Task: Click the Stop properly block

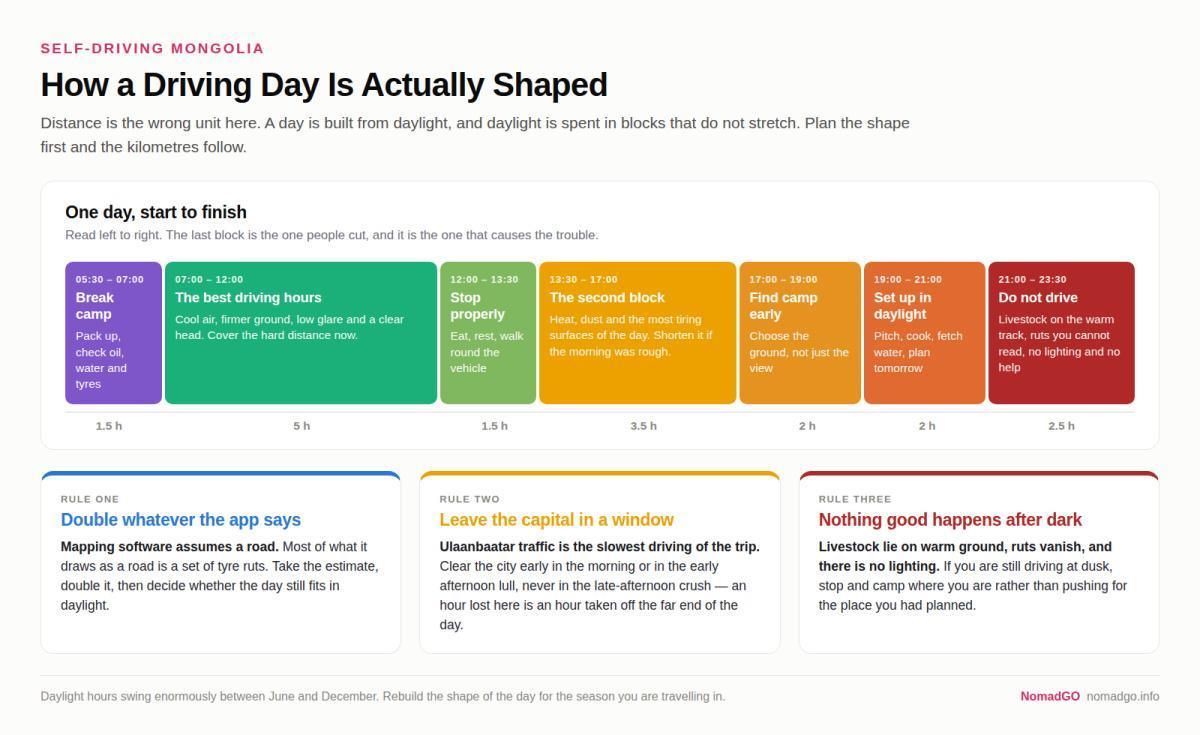Action: click(x=488, y=333)
